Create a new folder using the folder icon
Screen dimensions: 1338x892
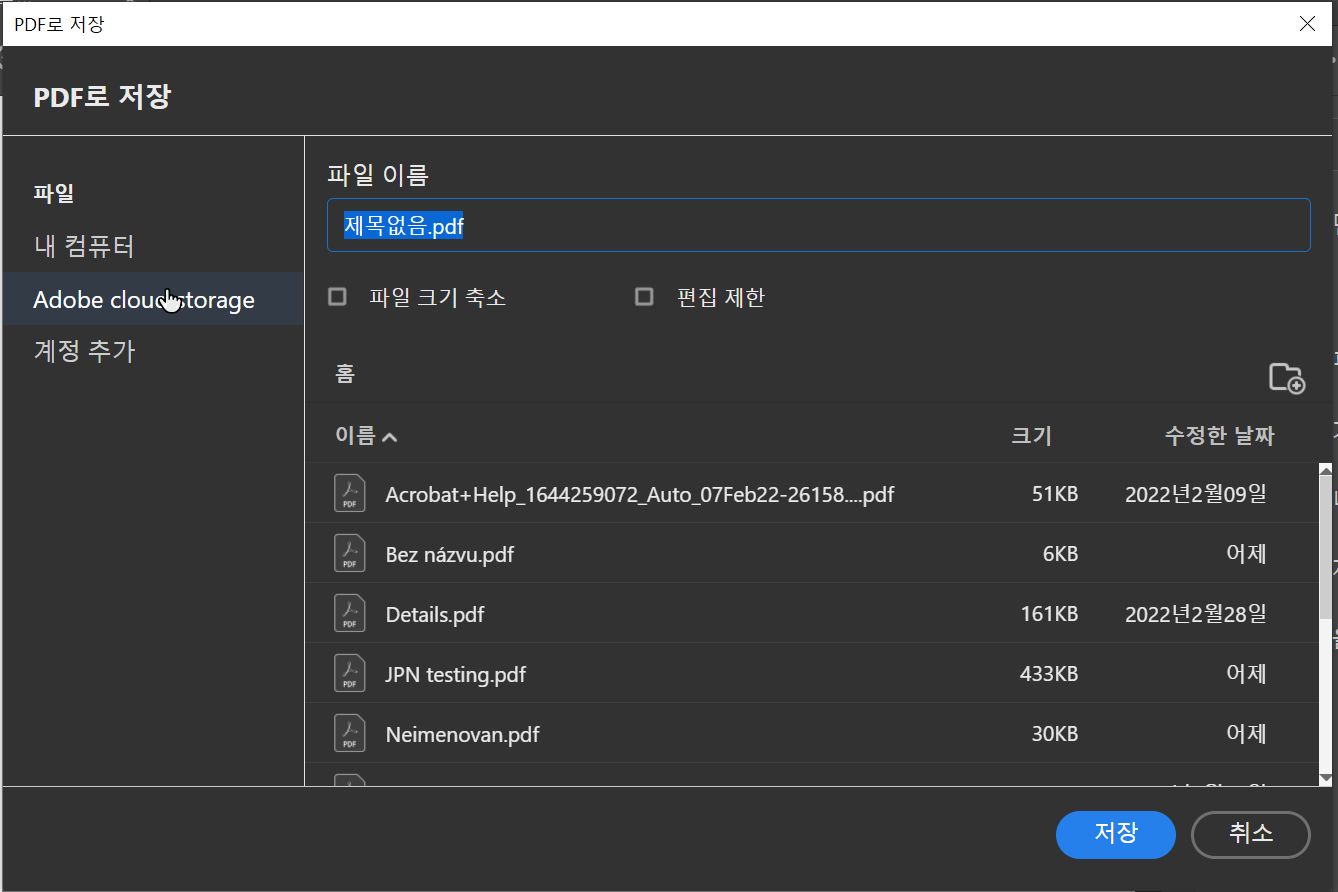pos(1288,377)
